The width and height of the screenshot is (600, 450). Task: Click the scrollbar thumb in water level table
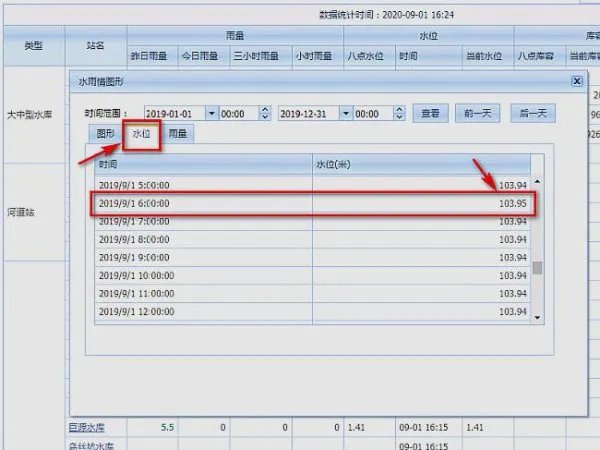[537, 268]
